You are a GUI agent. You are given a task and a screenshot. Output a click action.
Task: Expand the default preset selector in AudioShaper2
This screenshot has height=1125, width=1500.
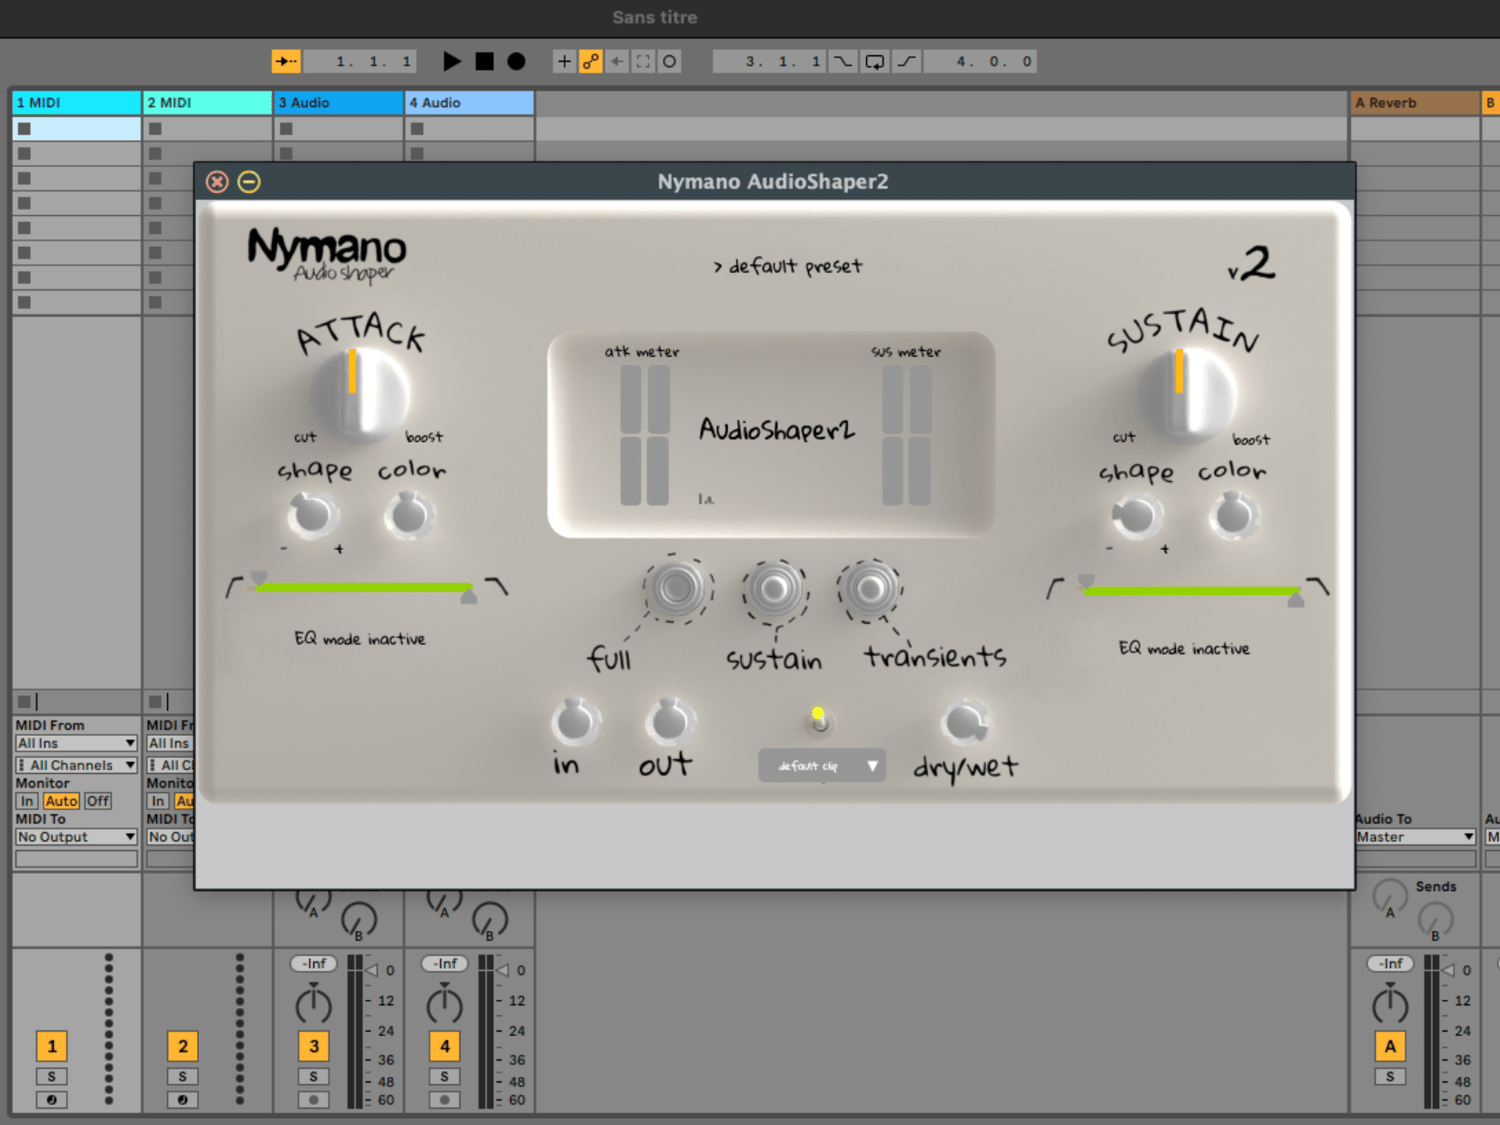[788, 266]
